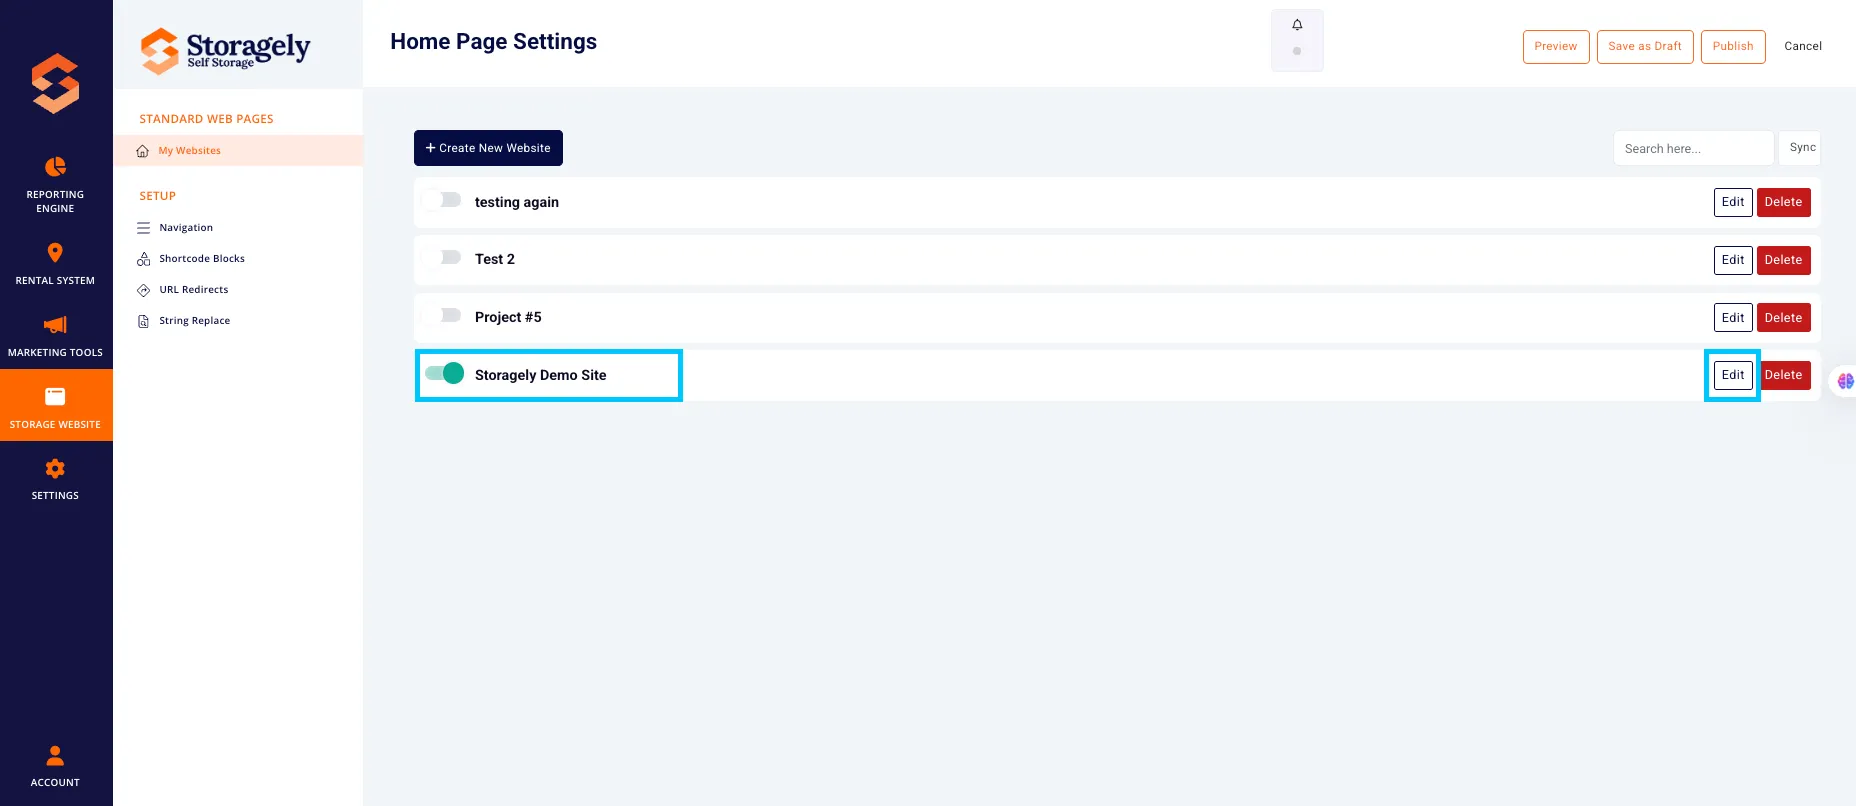Delete the 'Project #5' website
Screen dimensions: 1856x806
click(1783, 318)
